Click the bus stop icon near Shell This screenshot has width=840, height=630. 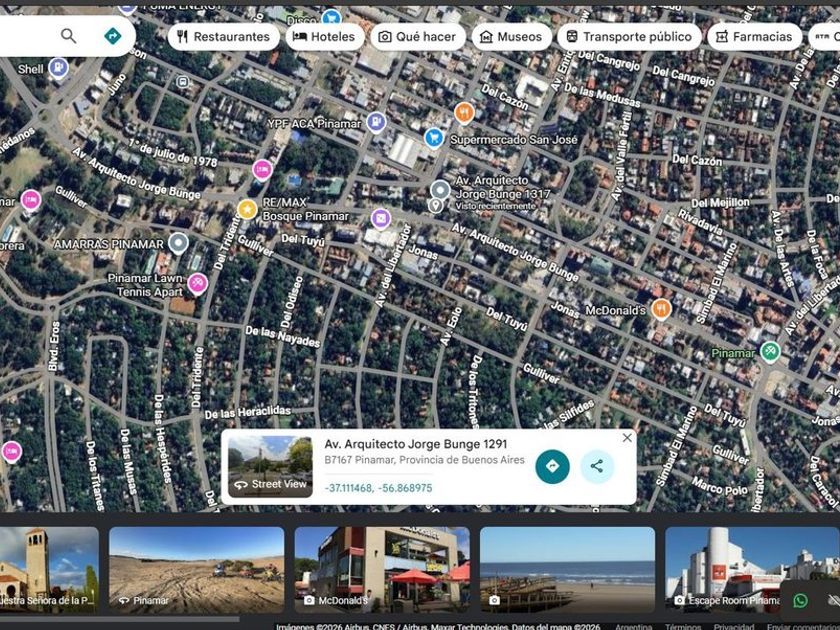pyautogui.click(x=183, y=82)
